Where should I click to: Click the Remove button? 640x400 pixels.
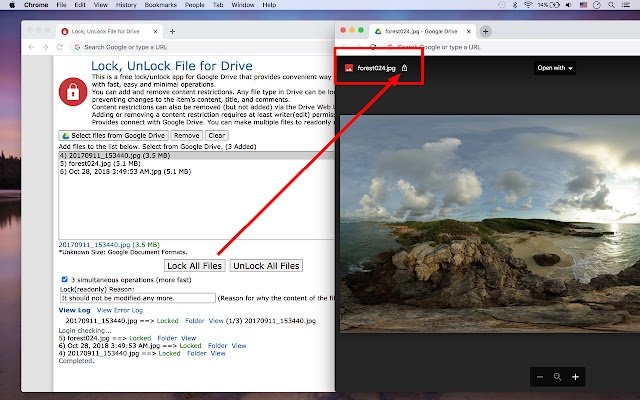(x=187, y=136)
